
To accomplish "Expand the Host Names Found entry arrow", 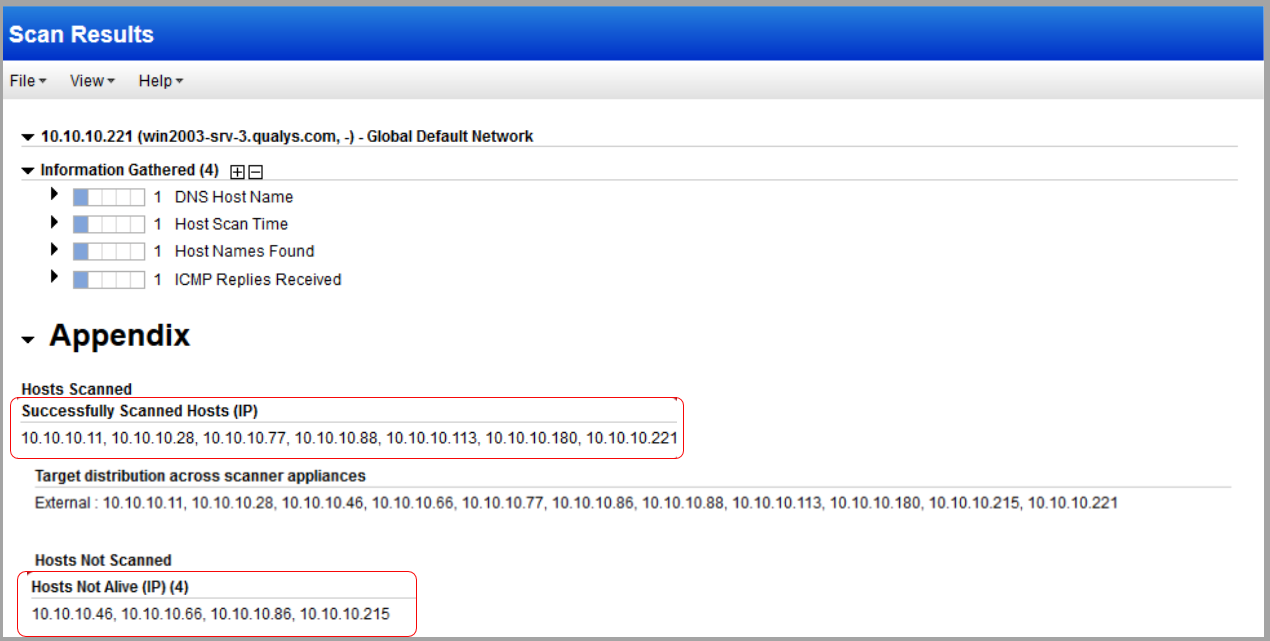I will pyautogui.click(x=55, y=248).
